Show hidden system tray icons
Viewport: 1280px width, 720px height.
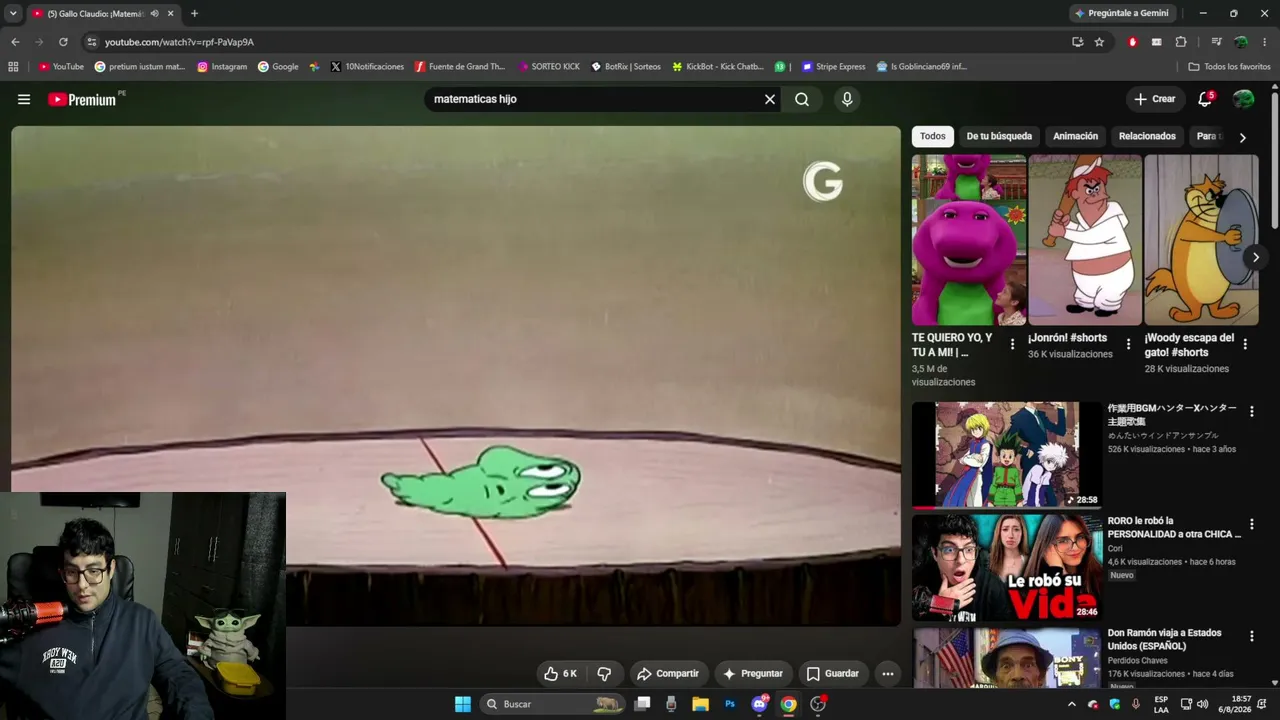point(1072,704)
